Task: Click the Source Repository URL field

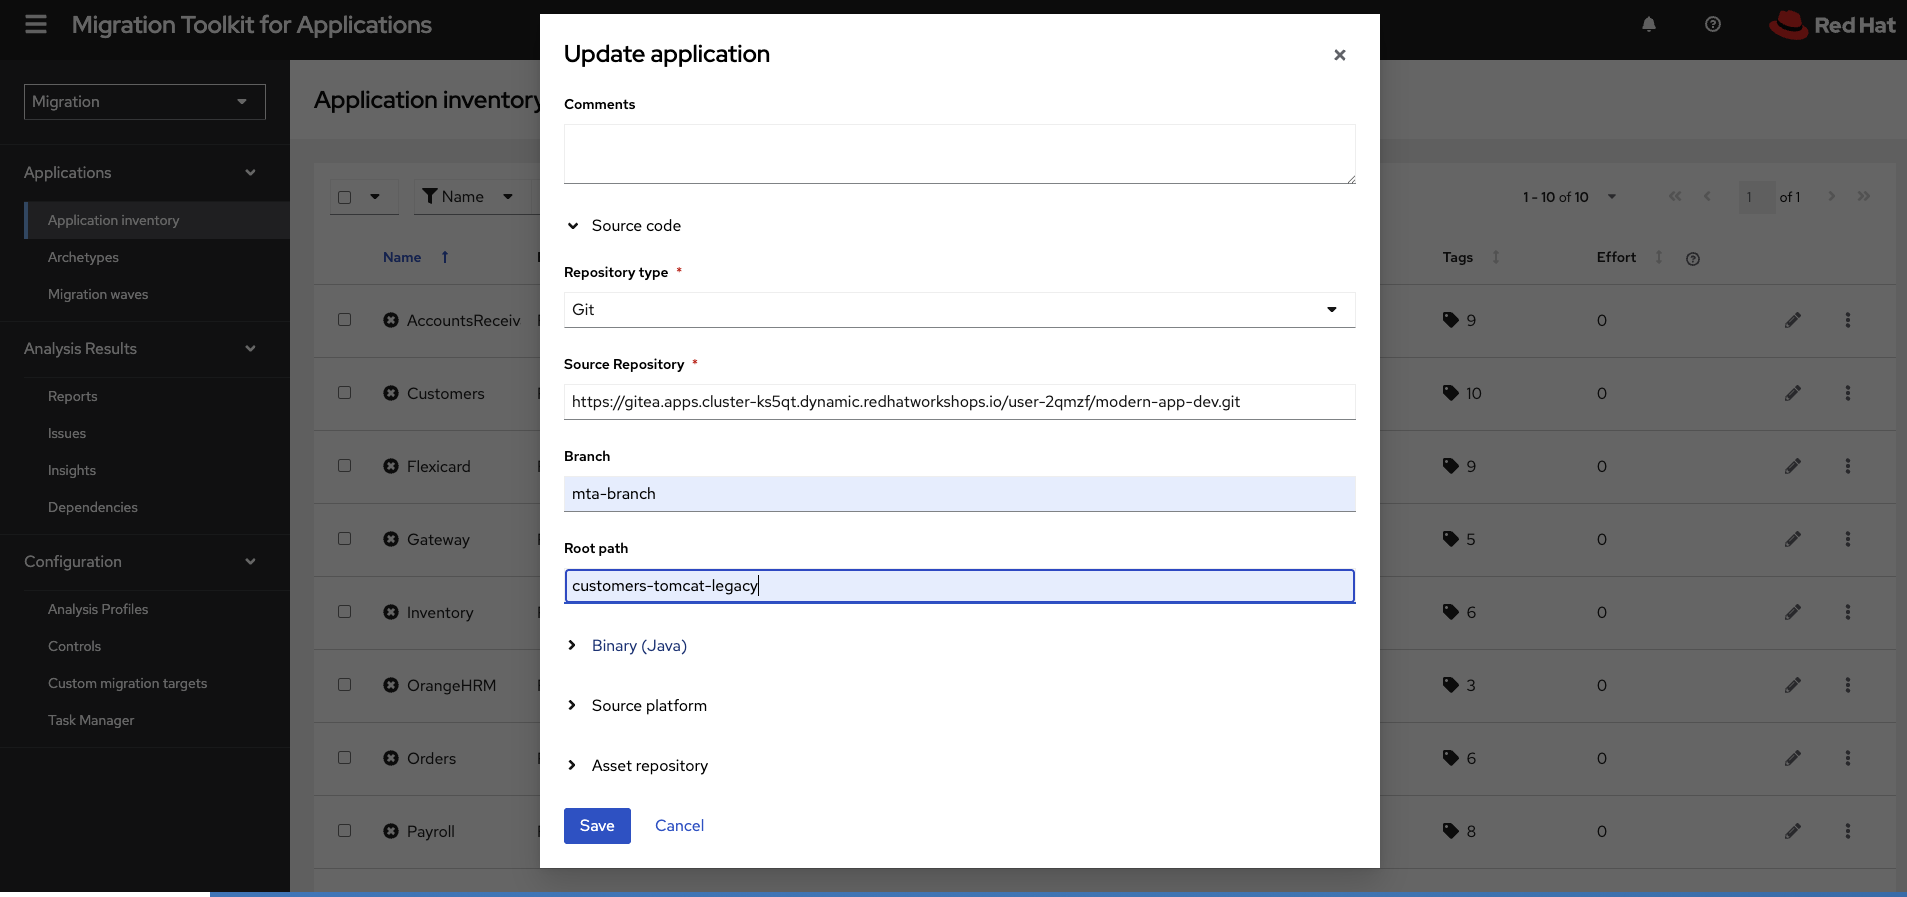Action: (959, 402)
